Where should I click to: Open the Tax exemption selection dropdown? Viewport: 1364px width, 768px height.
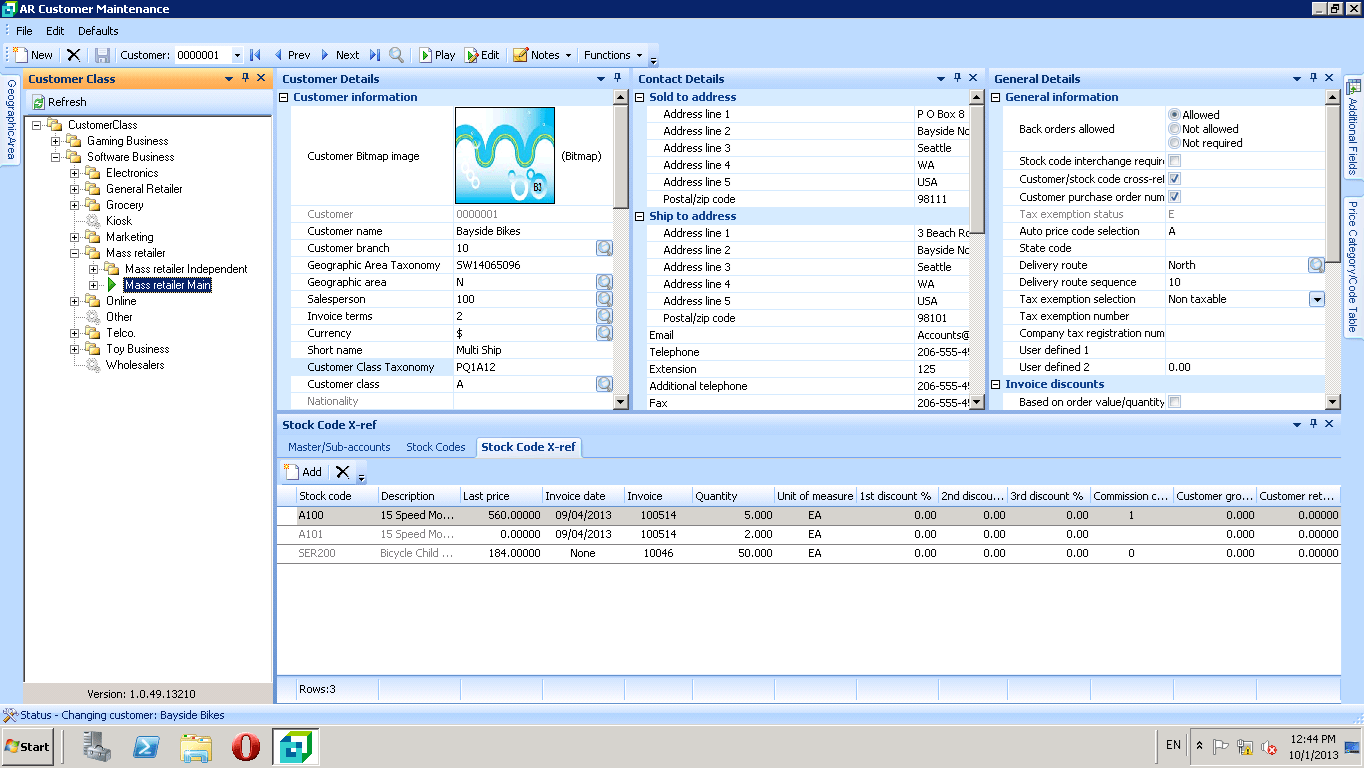1316,299
